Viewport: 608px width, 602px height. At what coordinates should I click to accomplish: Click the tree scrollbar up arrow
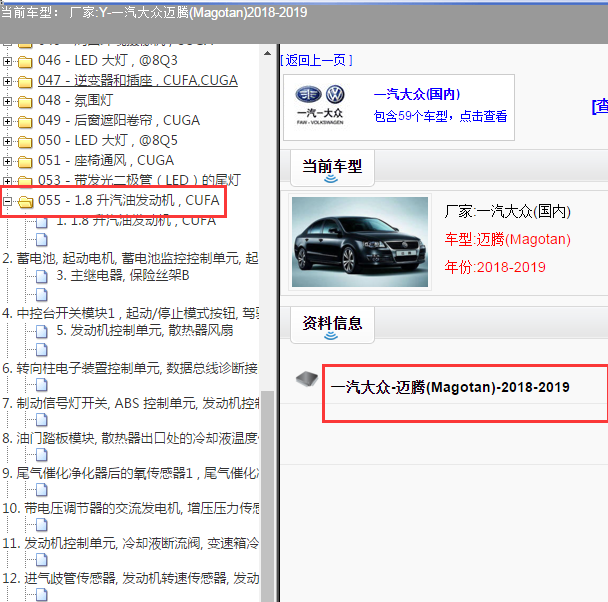coord(267,53)
